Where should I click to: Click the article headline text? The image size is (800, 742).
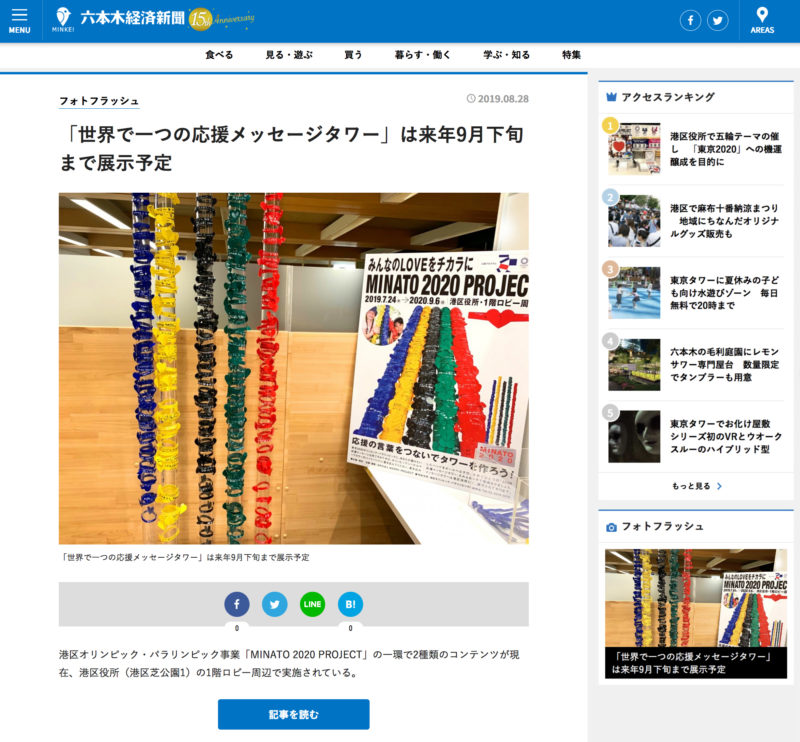tap(292, 149)
